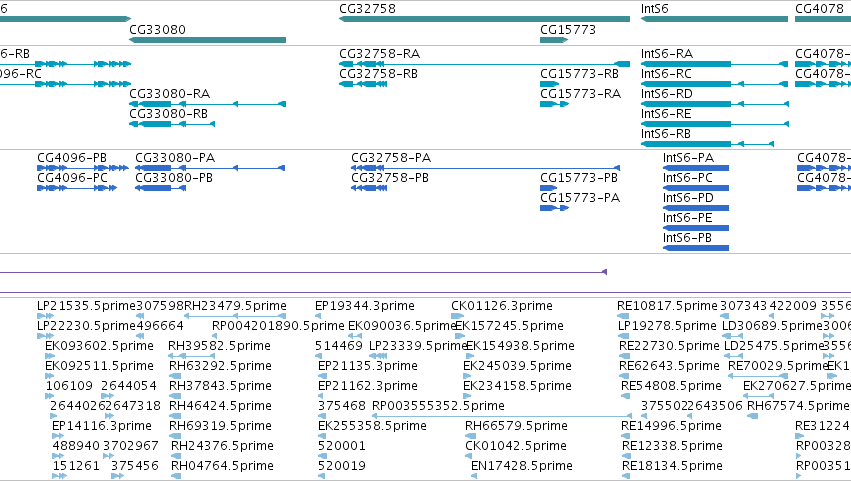Select the EN17428.5prime EST

tap(522, 466)
